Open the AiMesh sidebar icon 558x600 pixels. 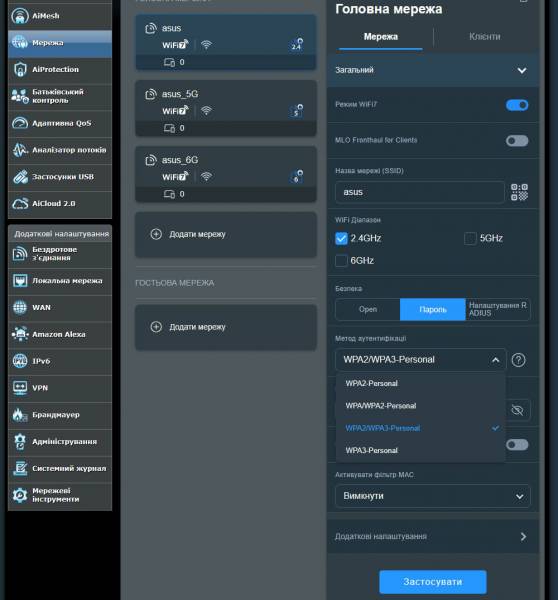click(20, 16)
